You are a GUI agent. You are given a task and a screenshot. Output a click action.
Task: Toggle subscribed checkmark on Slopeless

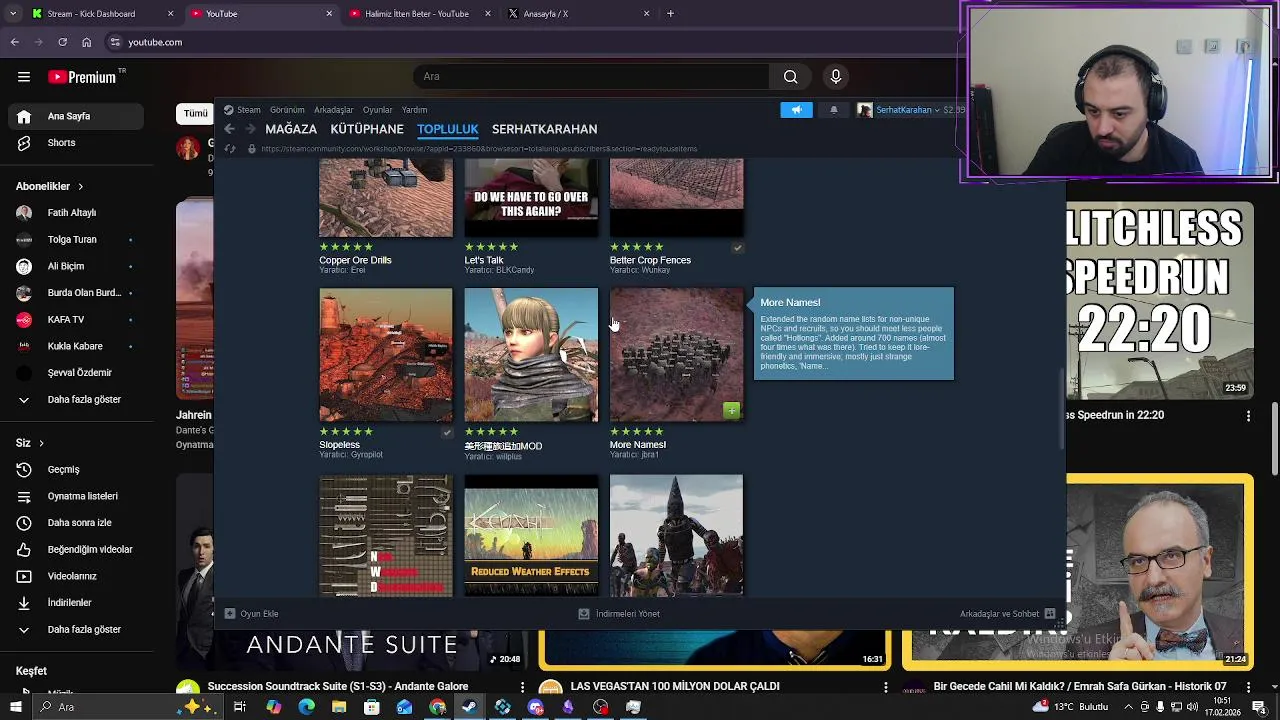447,432
